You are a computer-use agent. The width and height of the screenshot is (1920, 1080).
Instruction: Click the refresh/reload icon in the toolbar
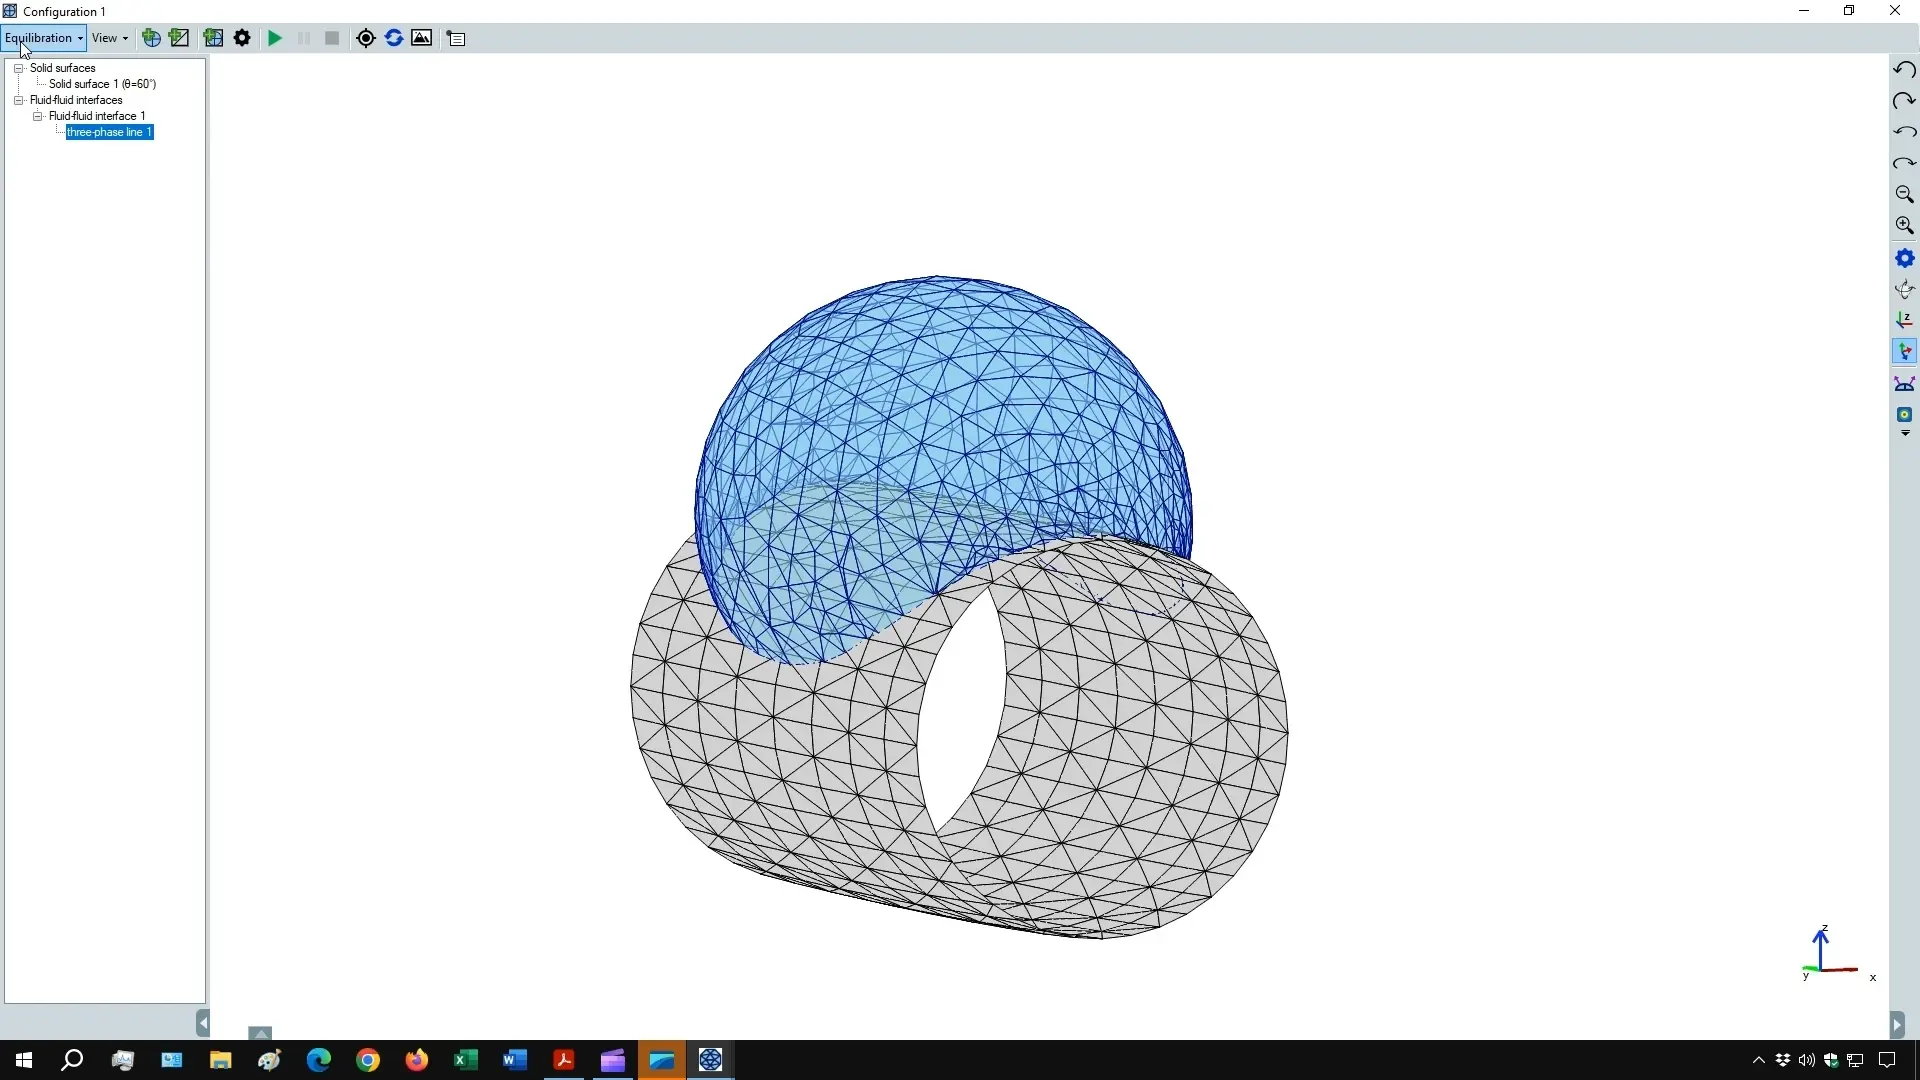[394, 38]
